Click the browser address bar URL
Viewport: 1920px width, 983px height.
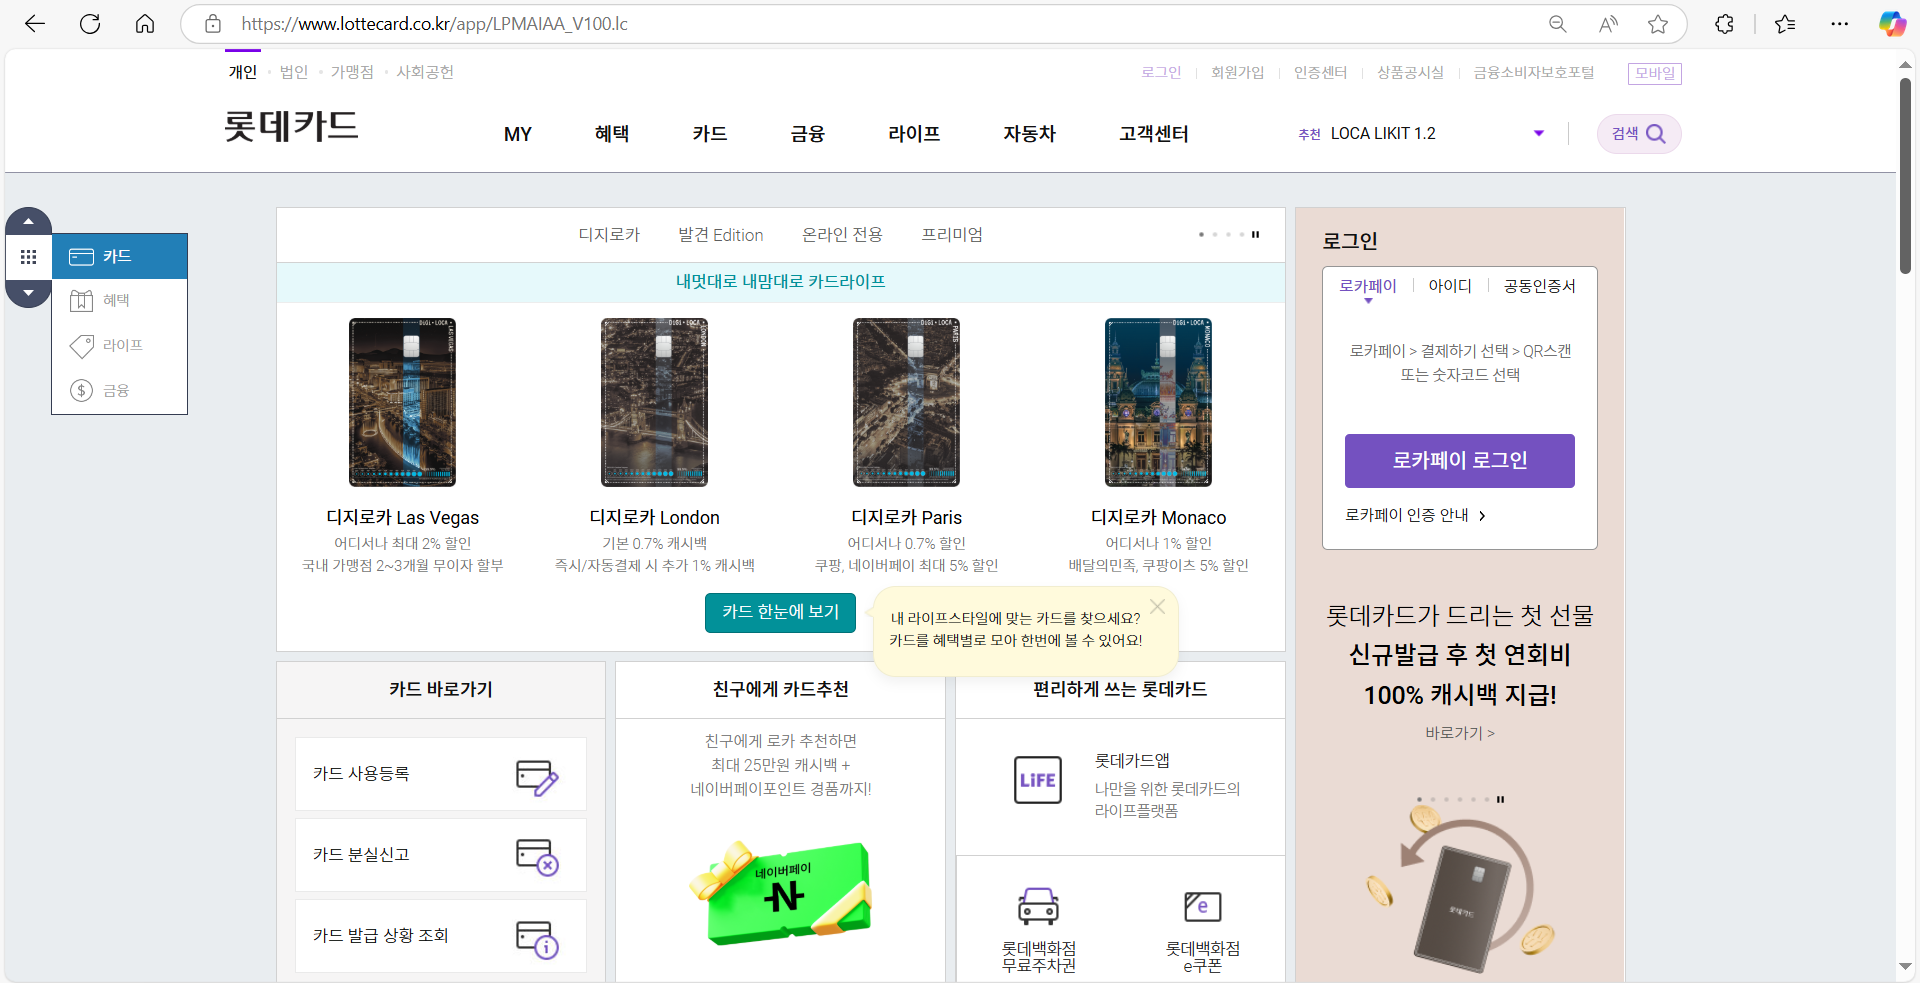tap(435, 24)
